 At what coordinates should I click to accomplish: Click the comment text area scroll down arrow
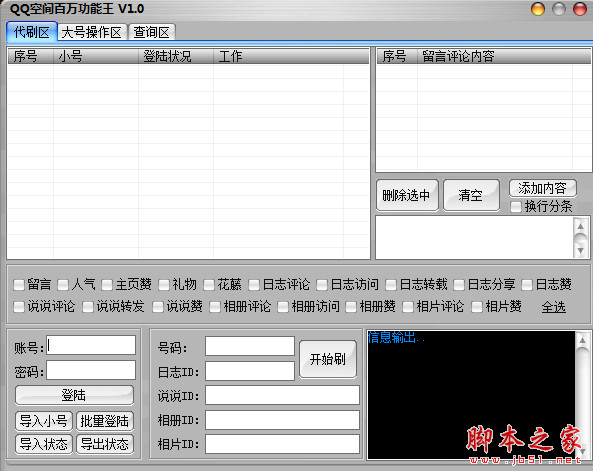(581, 250)
